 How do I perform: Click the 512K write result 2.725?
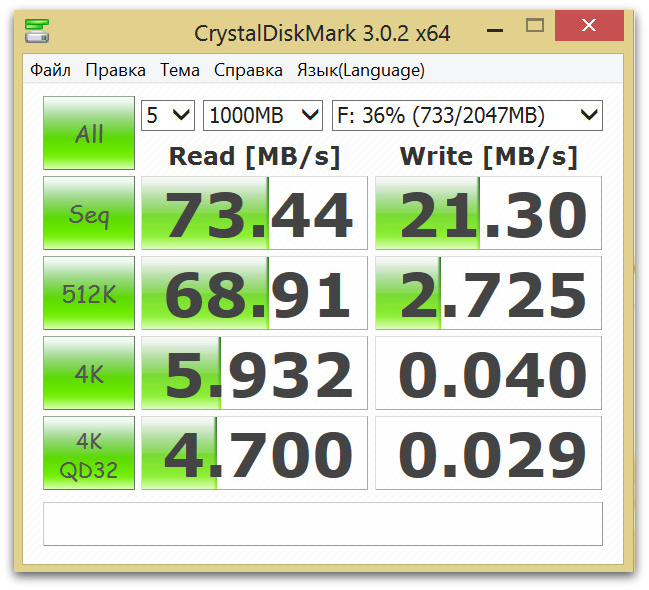click(488, 293)
